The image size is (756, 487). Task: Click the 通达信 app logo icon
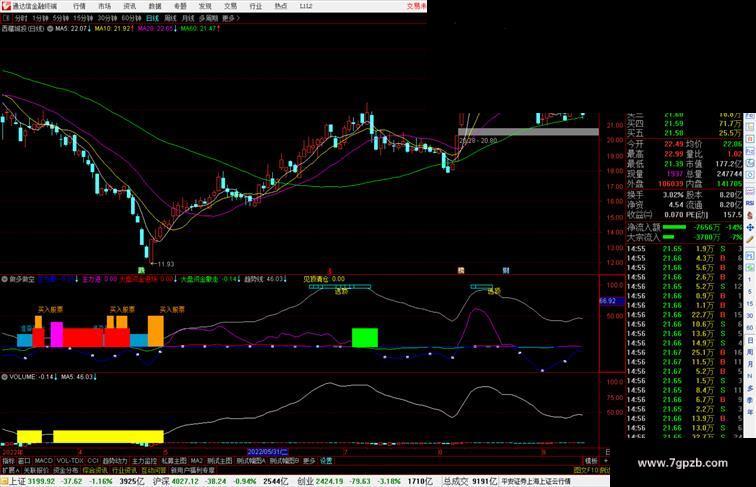pyautogui.click(x=6, y=6)
